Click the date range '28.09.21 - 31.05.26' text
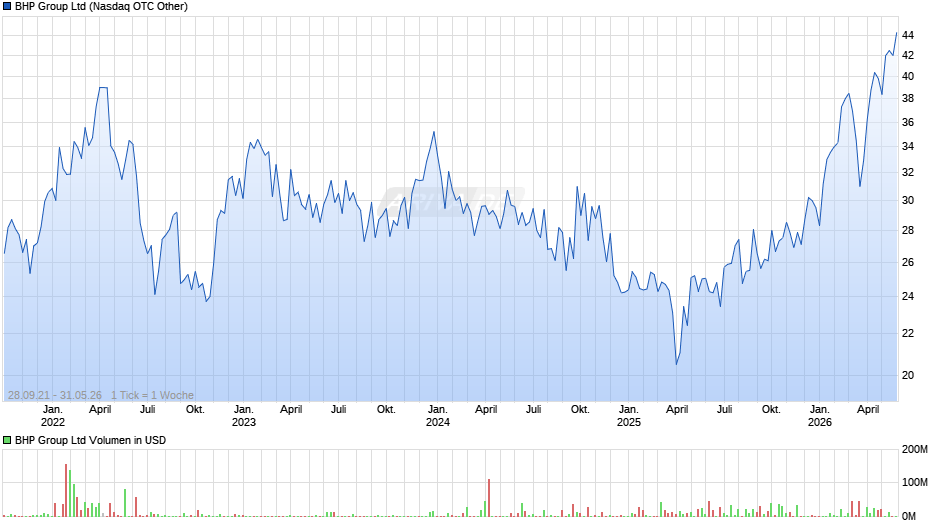 55,395
